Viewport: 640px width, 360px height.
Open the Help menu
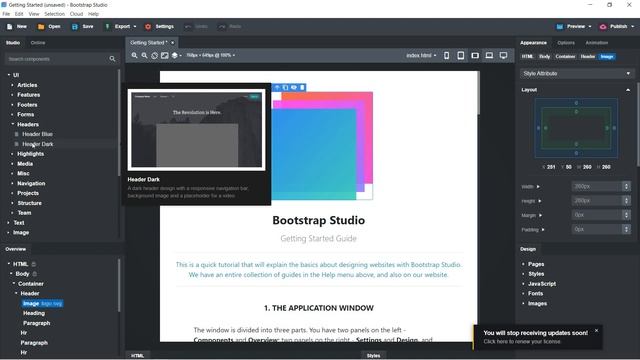93,14
